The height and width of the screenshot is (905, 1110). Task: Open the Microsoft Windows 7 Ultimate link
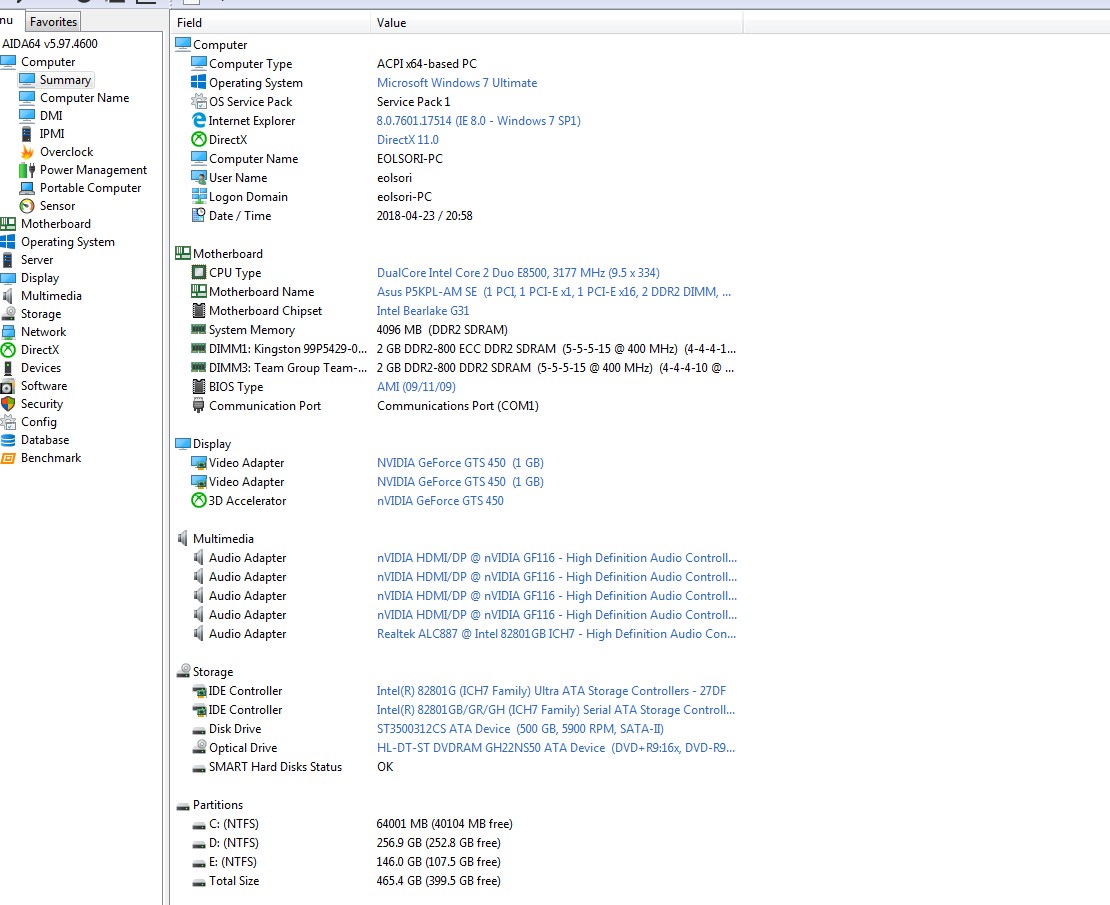tap(457, 82)
